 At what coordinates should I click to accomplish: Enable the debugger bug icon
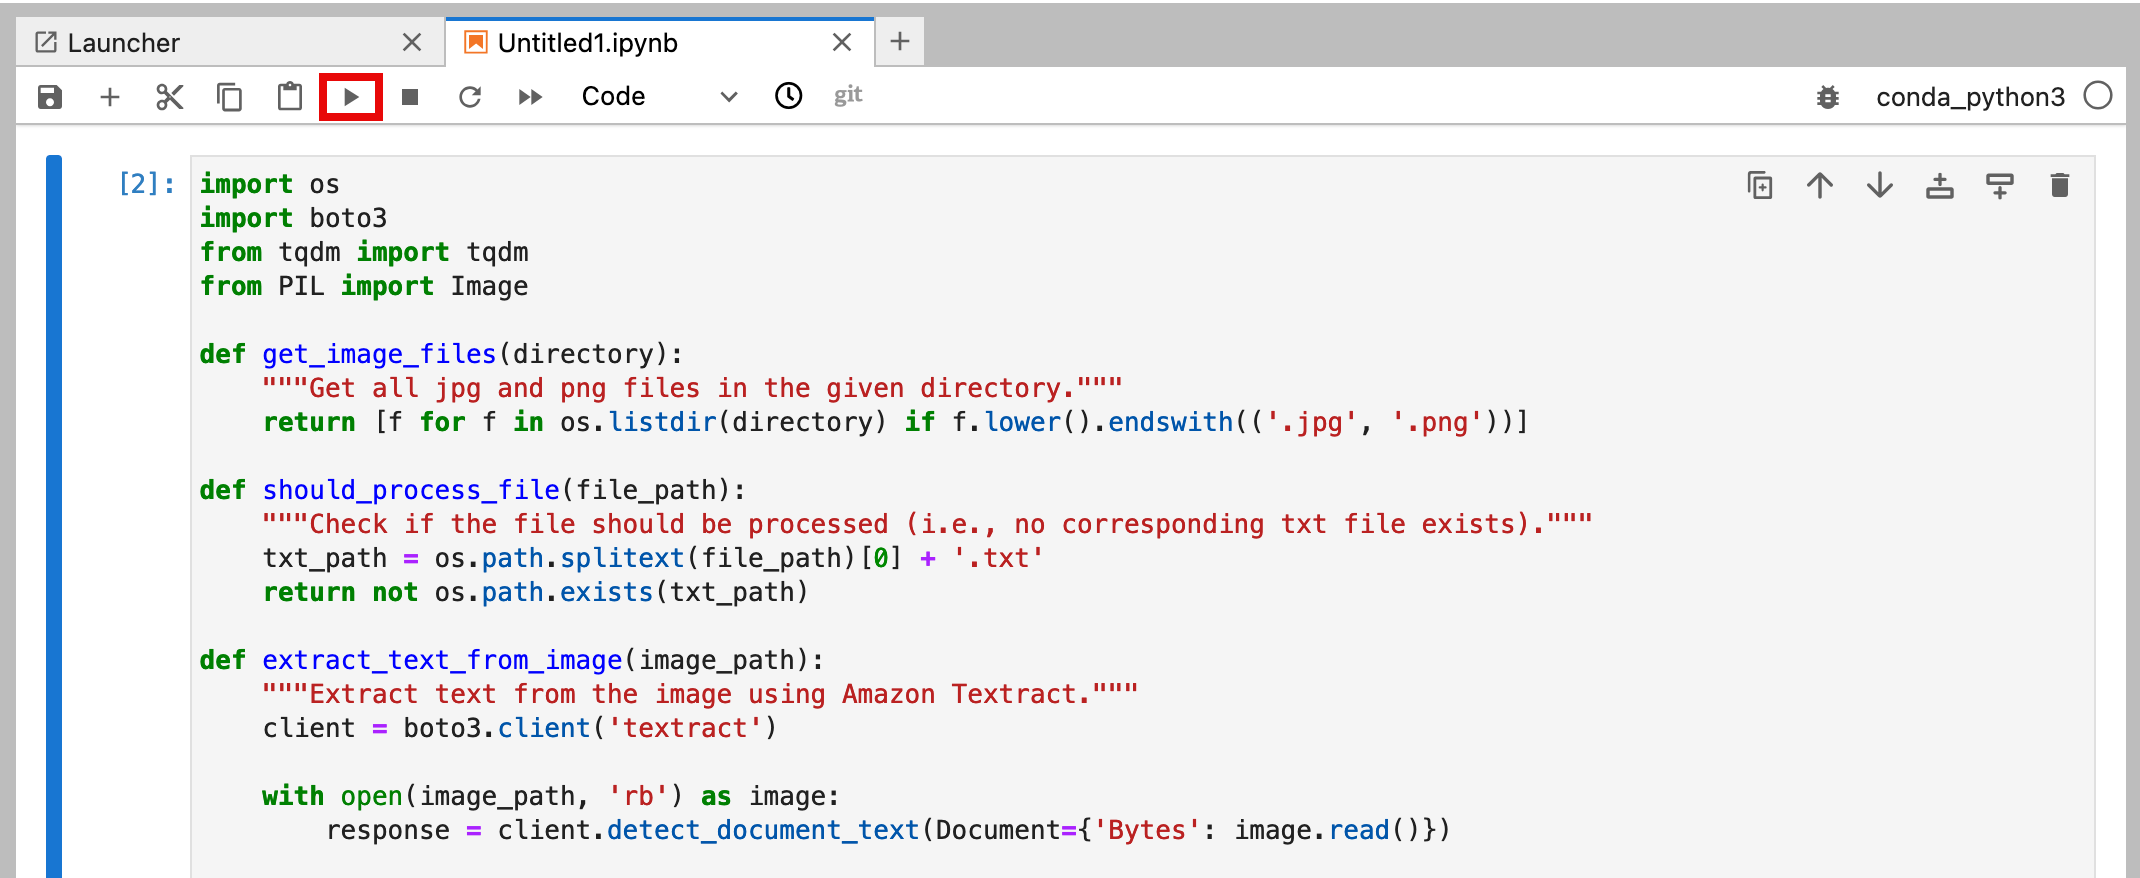(1828, 97)
